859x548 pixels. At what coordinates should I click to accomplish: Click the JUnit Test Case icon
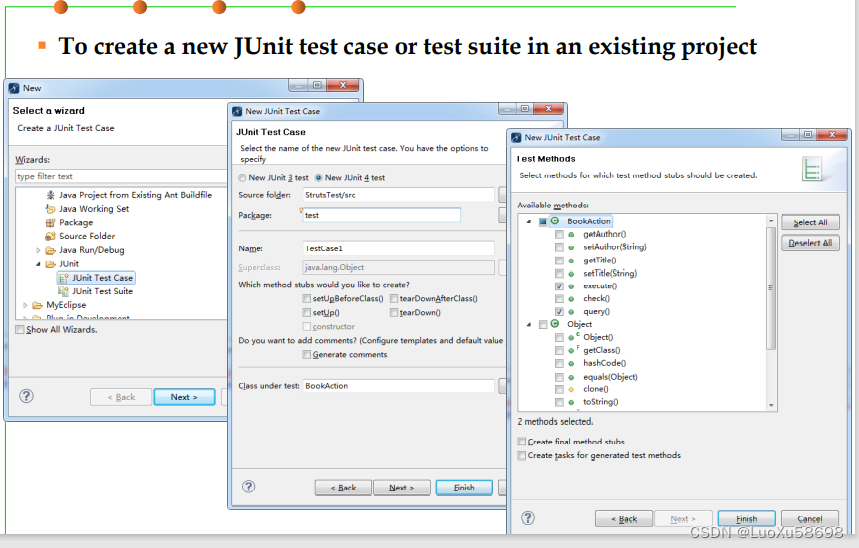[x=64, y=278]
